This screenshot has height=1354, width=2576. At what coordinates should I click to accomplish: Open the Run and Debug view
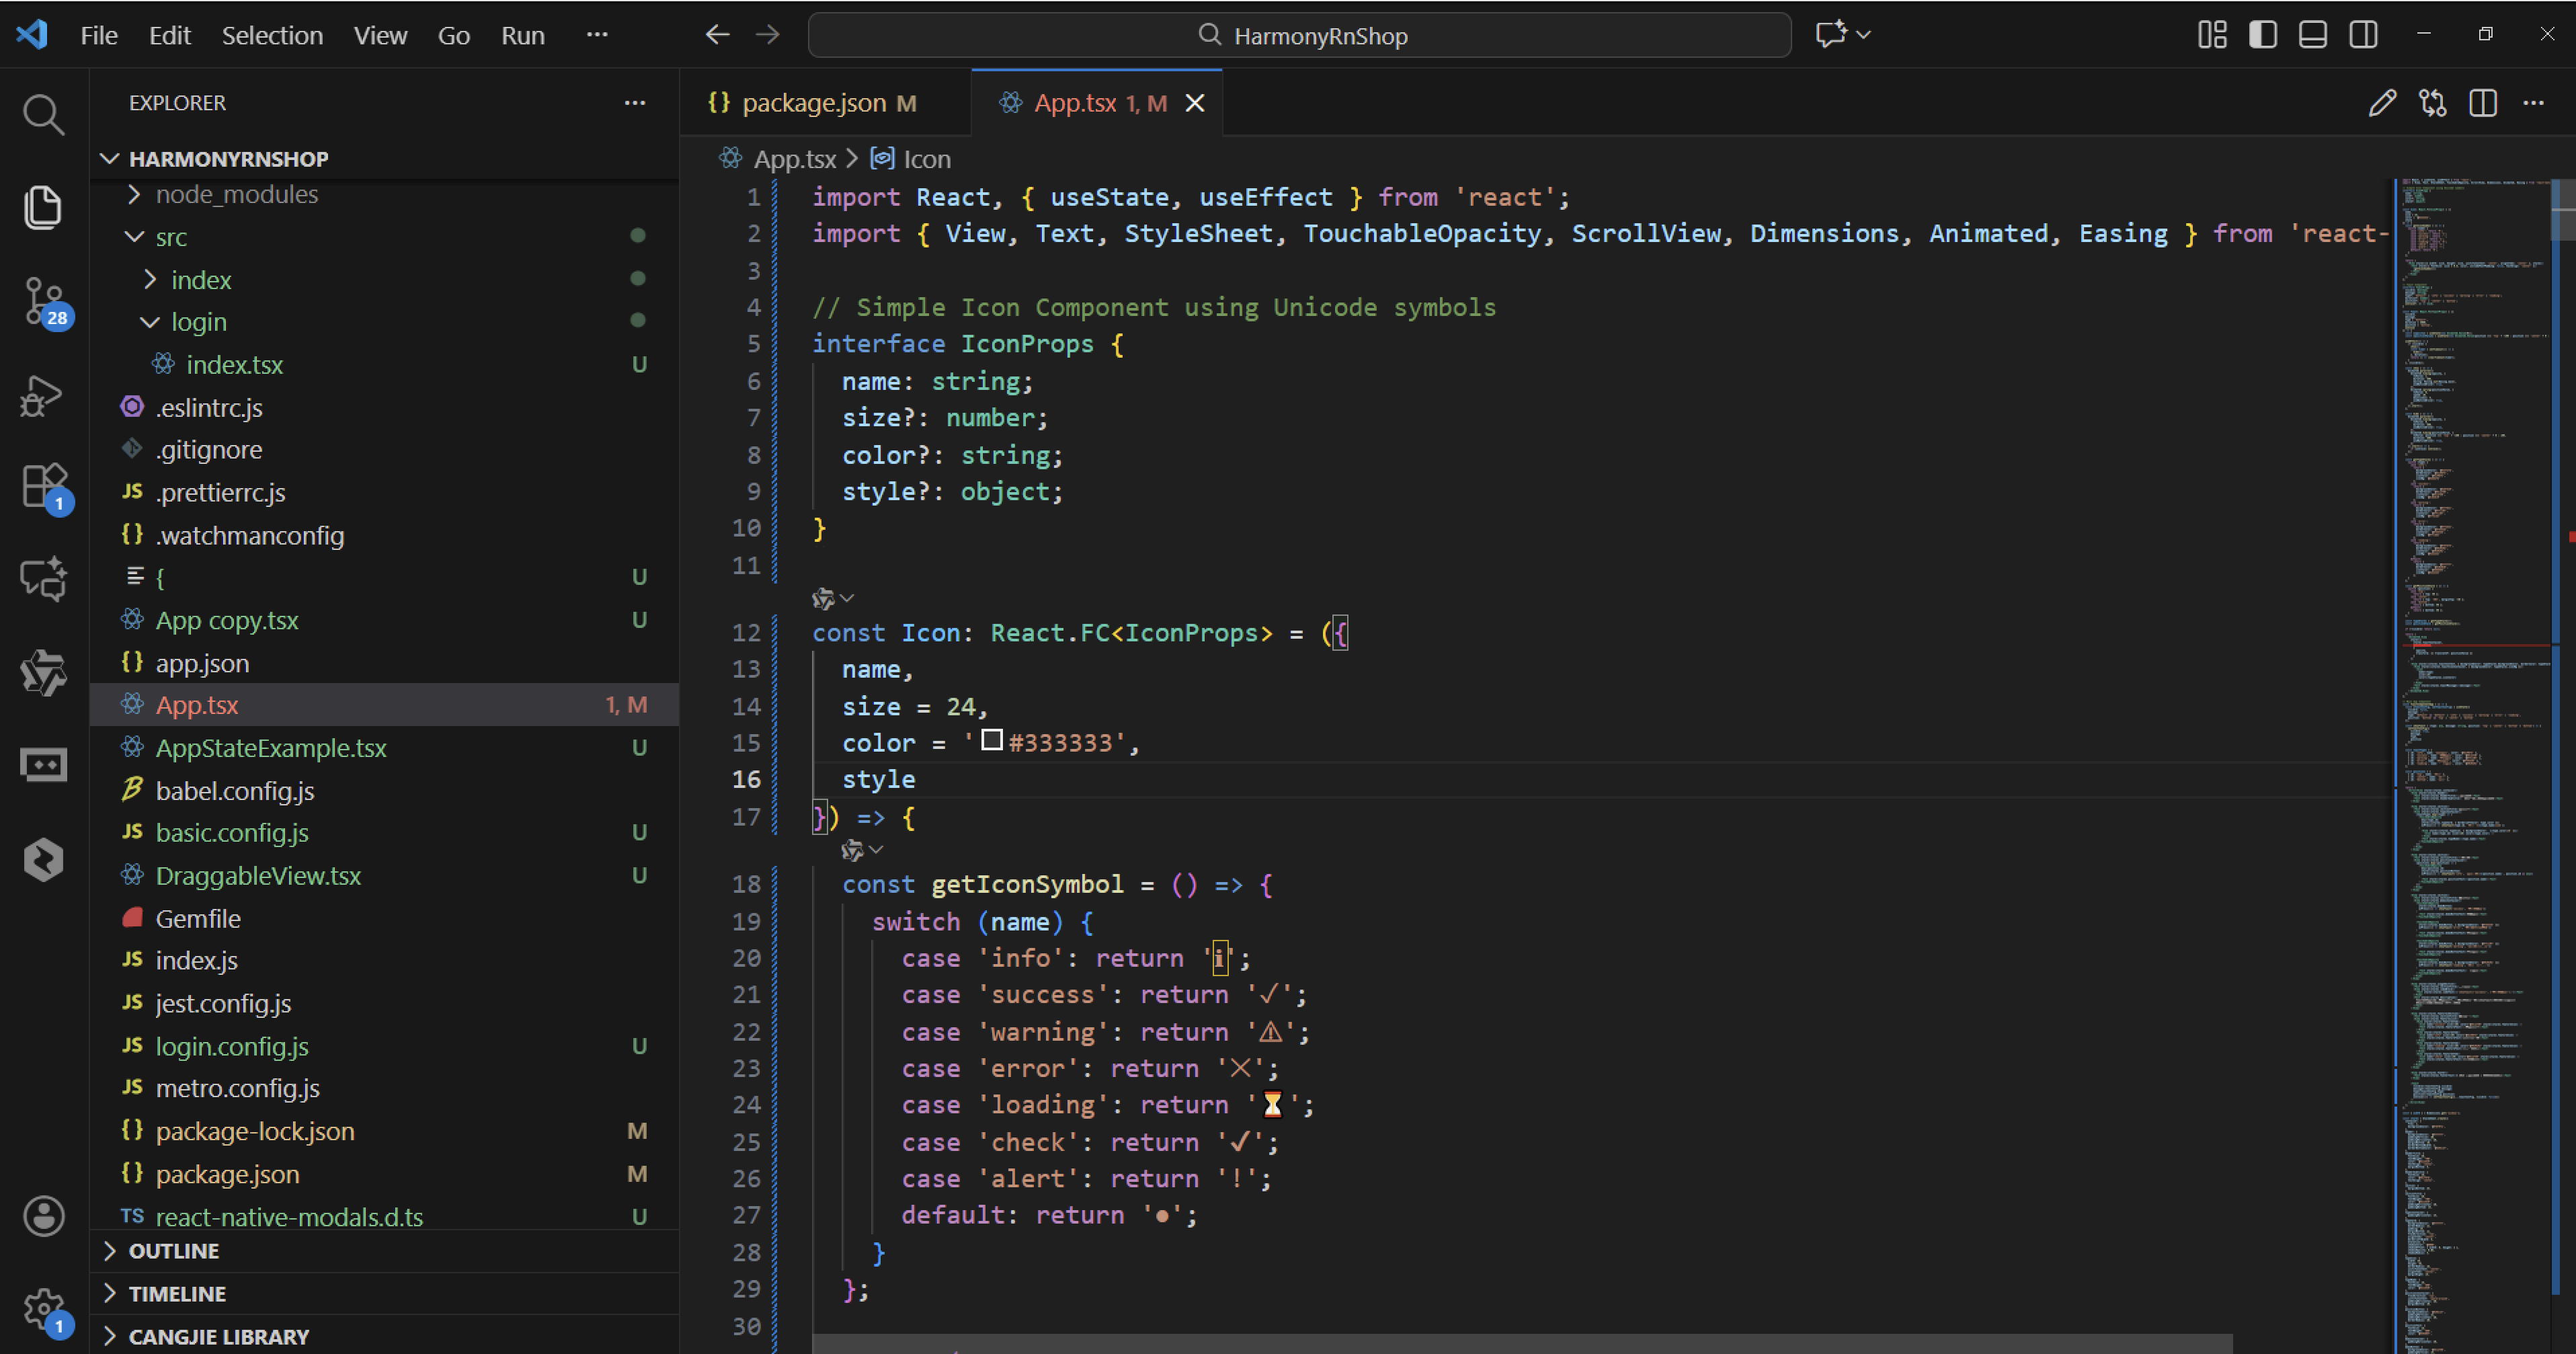43,396
